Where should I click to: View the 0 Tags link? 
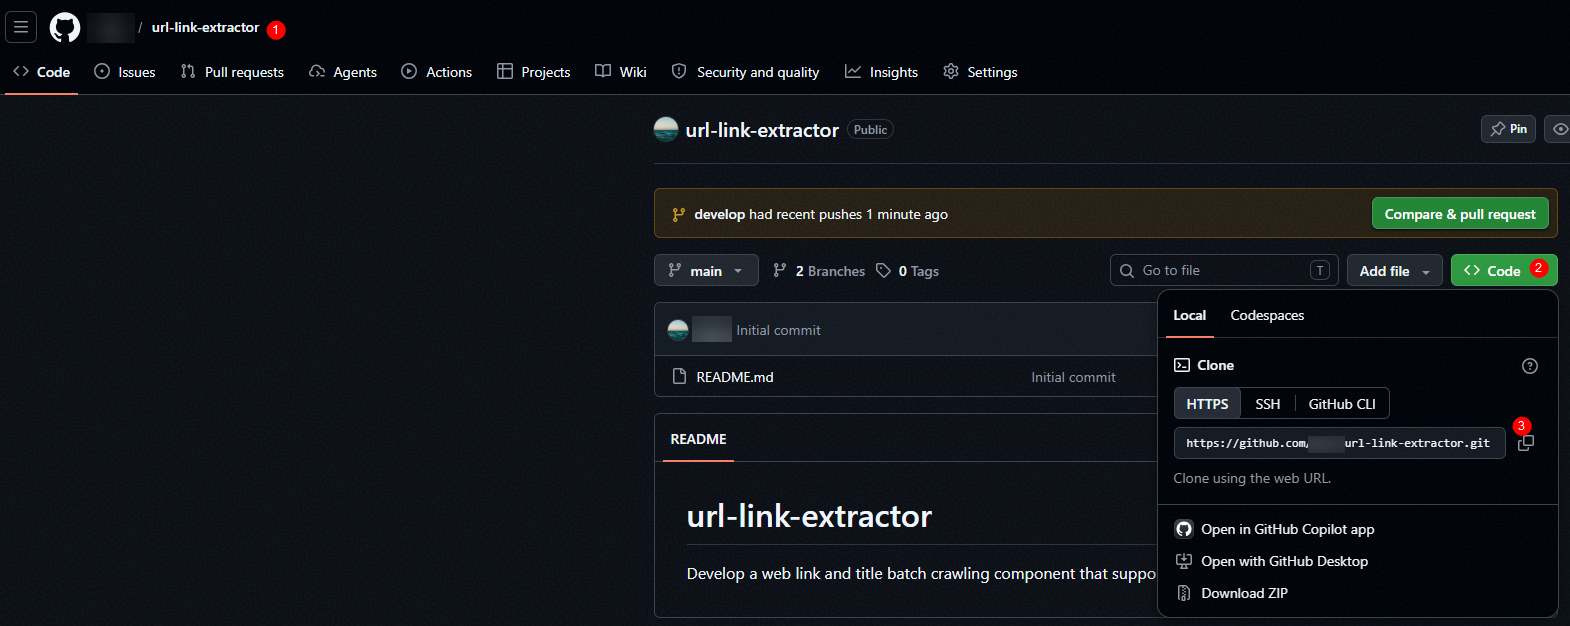tap(908, 271)
